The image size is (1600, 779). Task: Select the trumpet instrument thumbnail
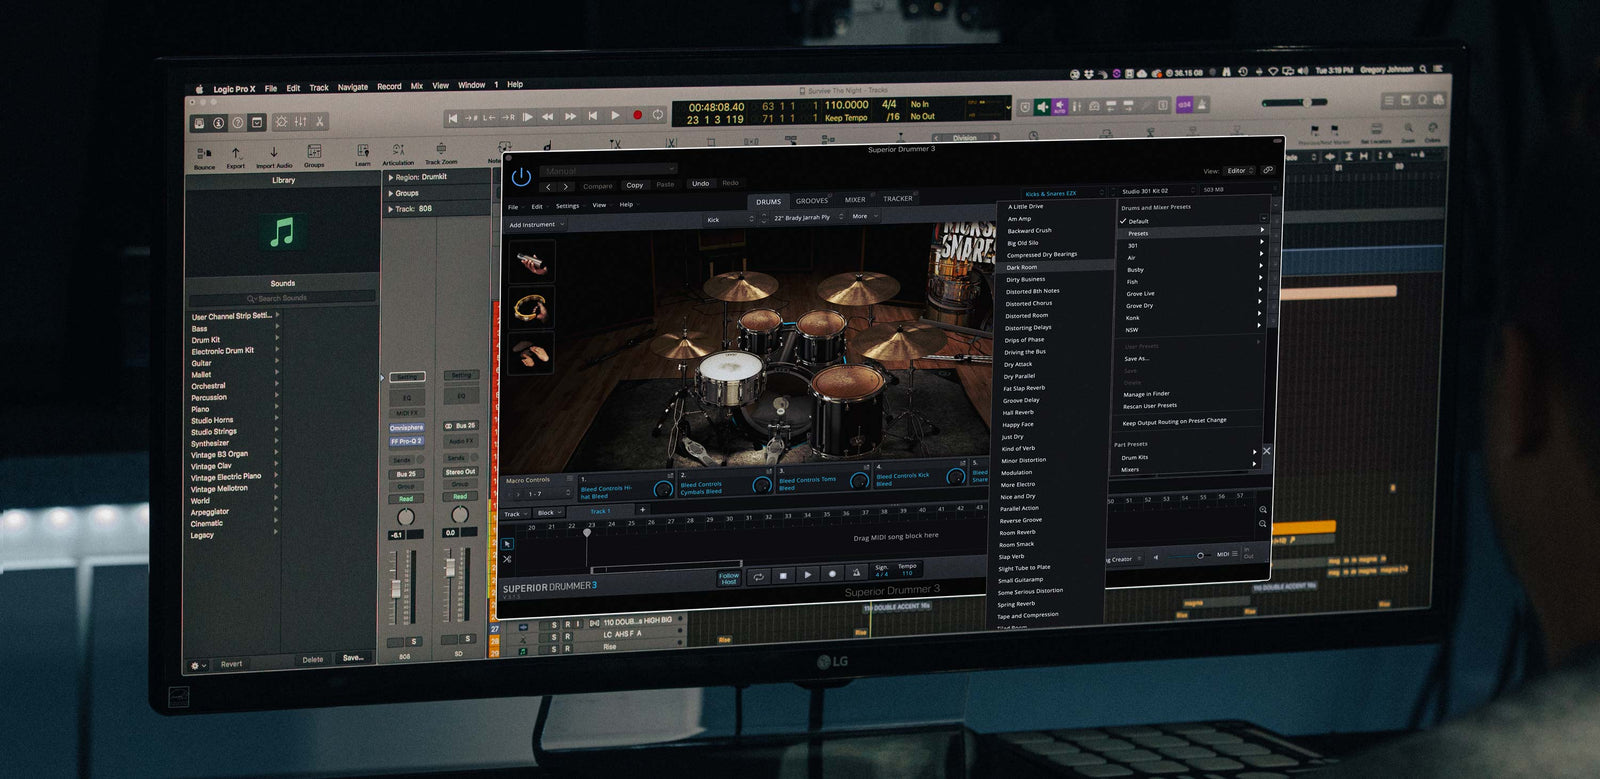(x=531, y=263)
